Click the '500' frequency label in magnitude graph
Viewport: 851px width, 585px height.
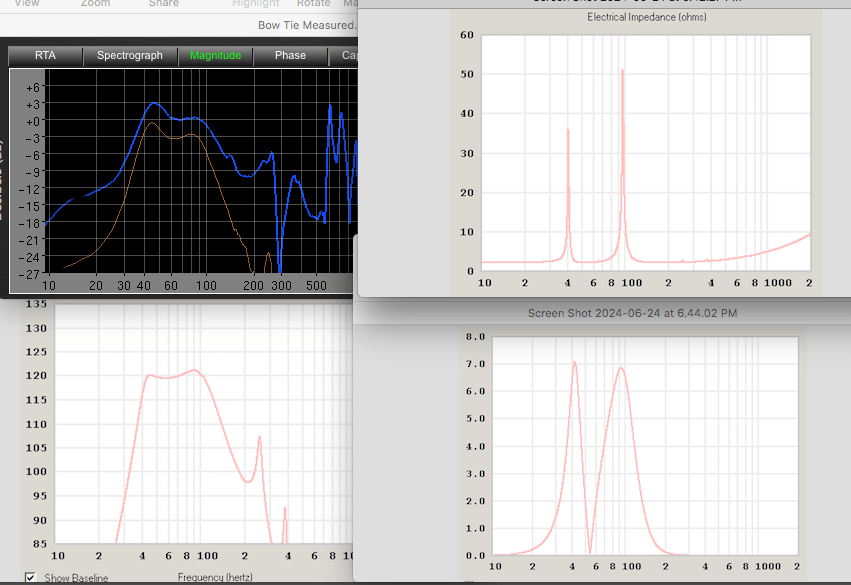316,285
